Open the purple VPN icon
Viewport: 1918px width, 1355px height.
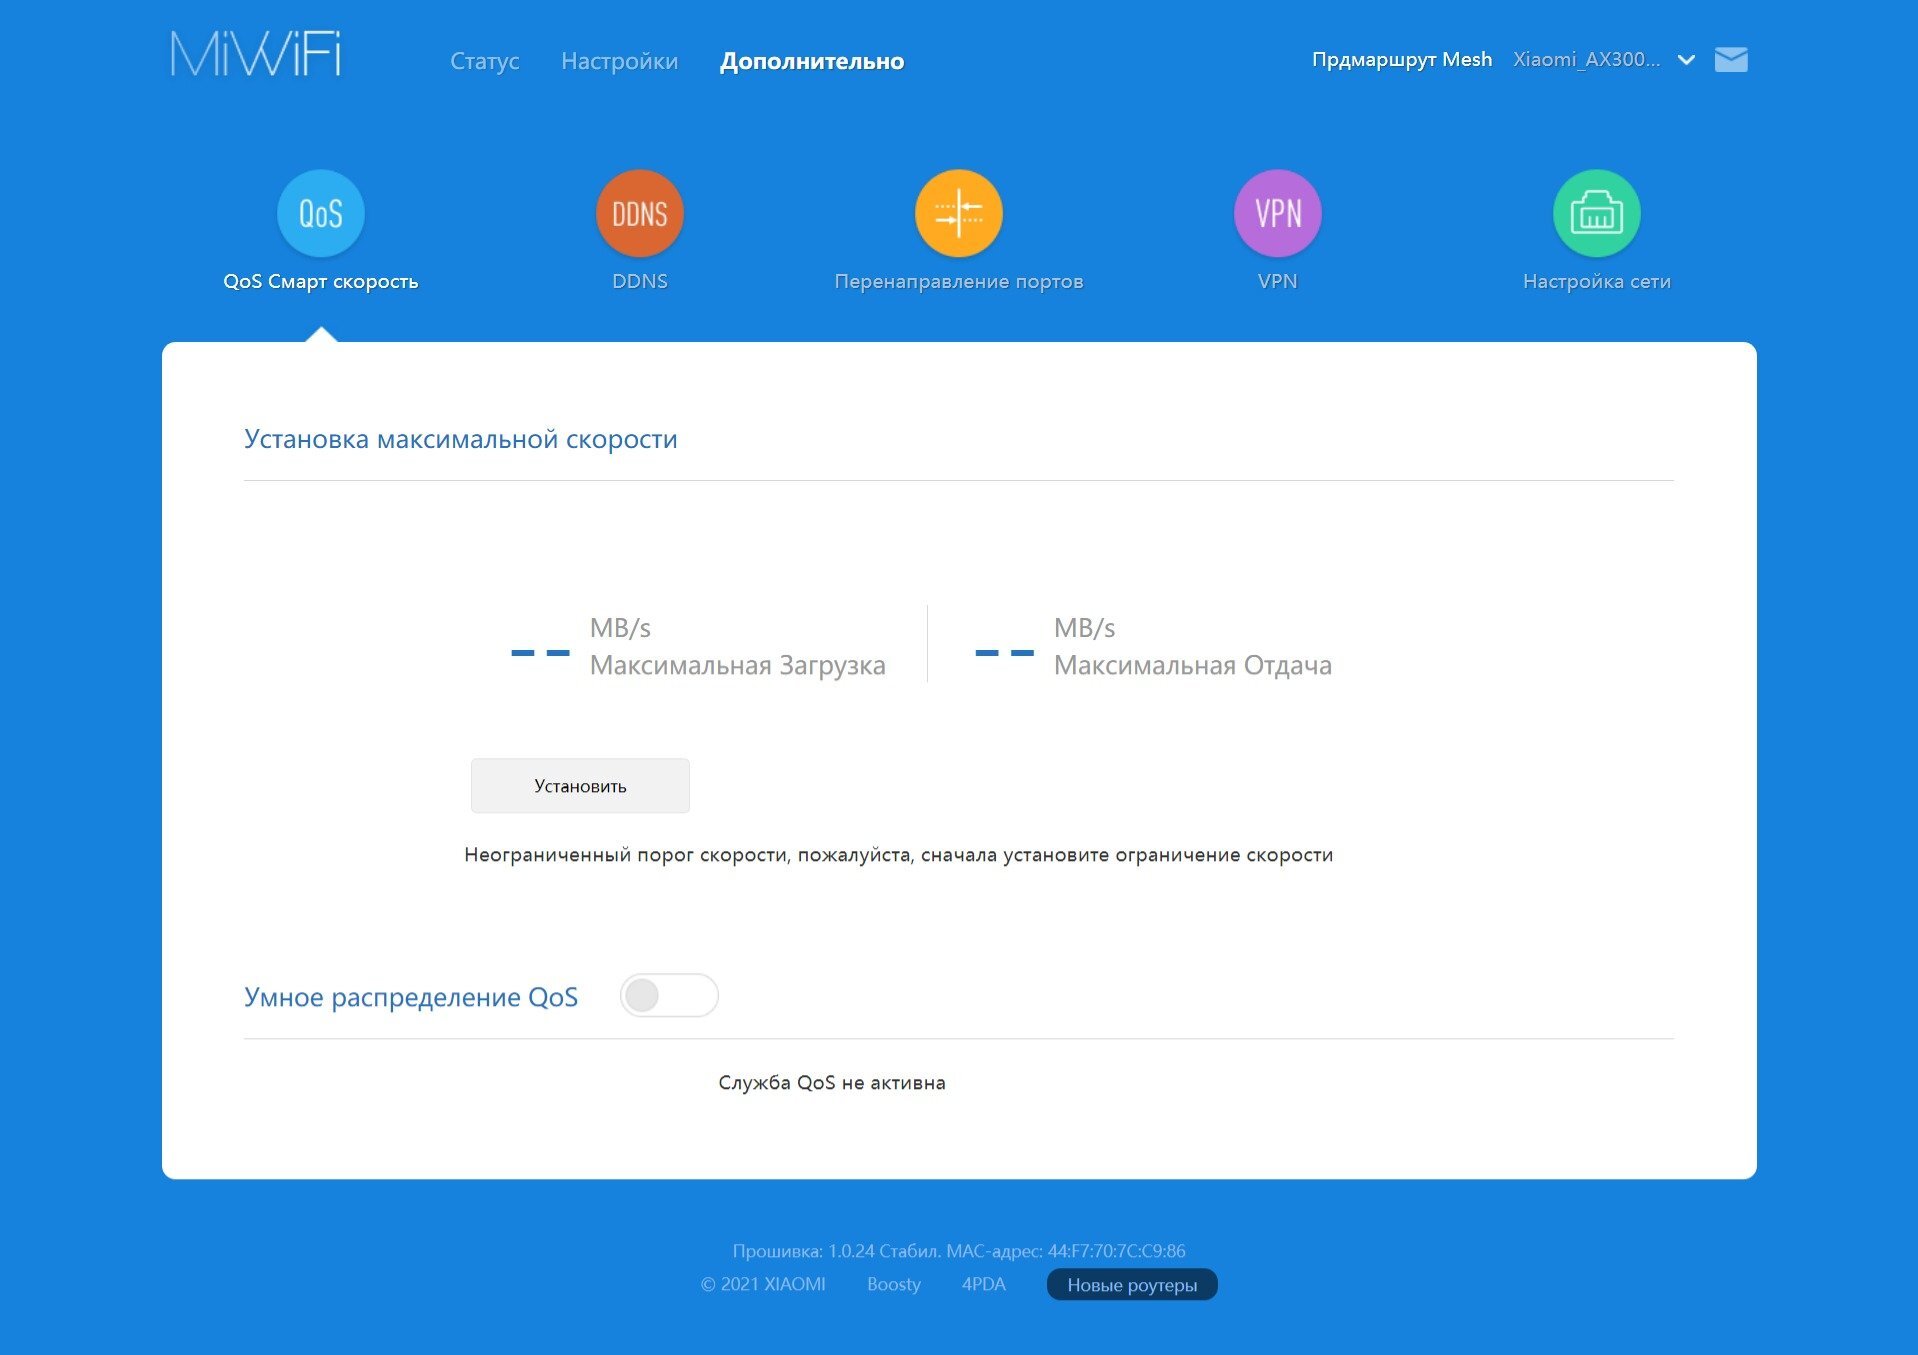click(x=1277, y=213)
